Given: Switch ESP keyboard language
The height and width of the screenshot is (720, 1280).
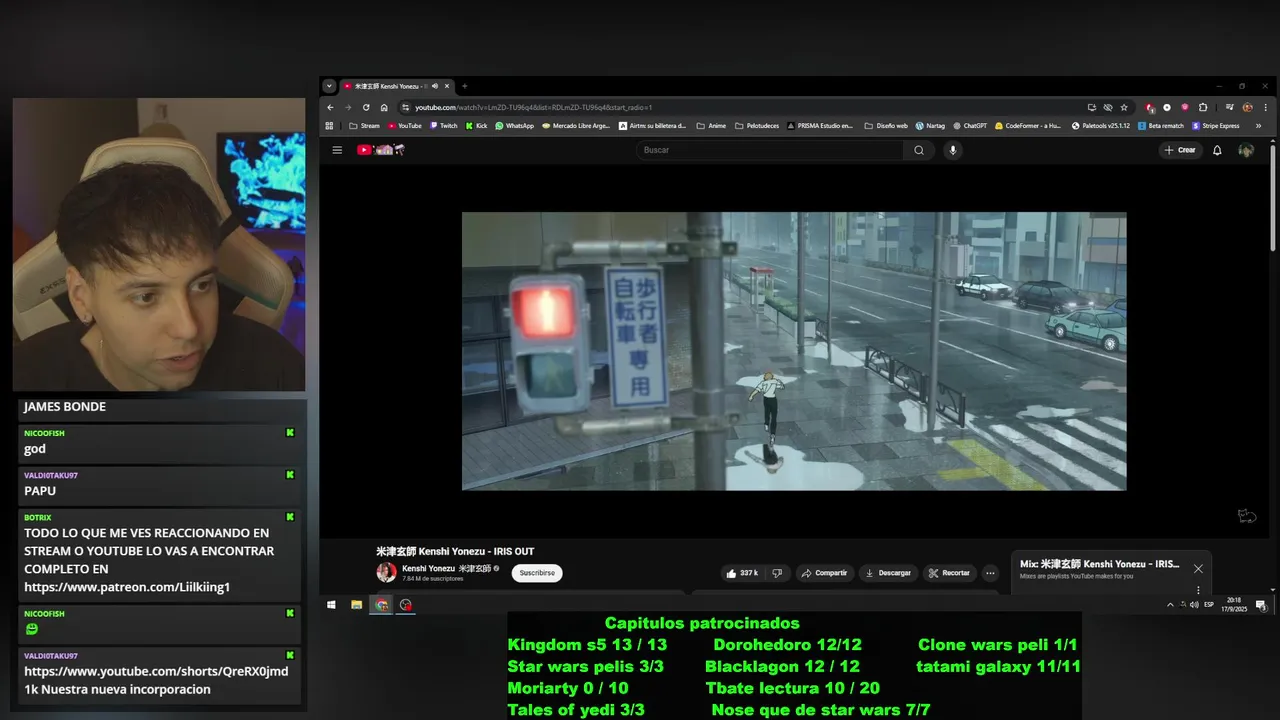Looking at the screenshot, I should [x=1209, y=605].
